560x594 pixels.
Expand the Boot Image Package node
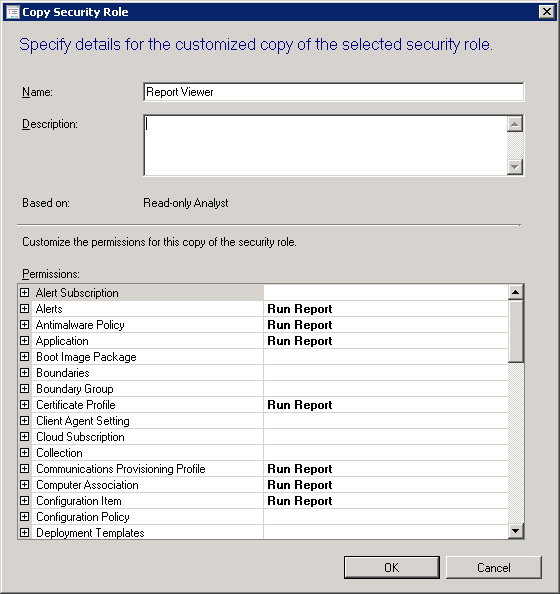click(x=25, y=357)
